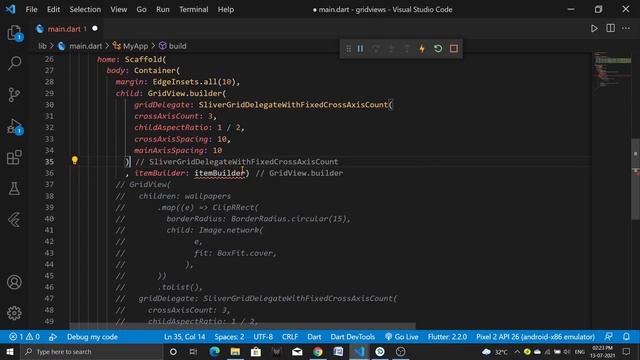The height and width of the screenshot is (360, 640).
Task: Click the itemBuilder identifier with error underline
Action: click(219, 173)
